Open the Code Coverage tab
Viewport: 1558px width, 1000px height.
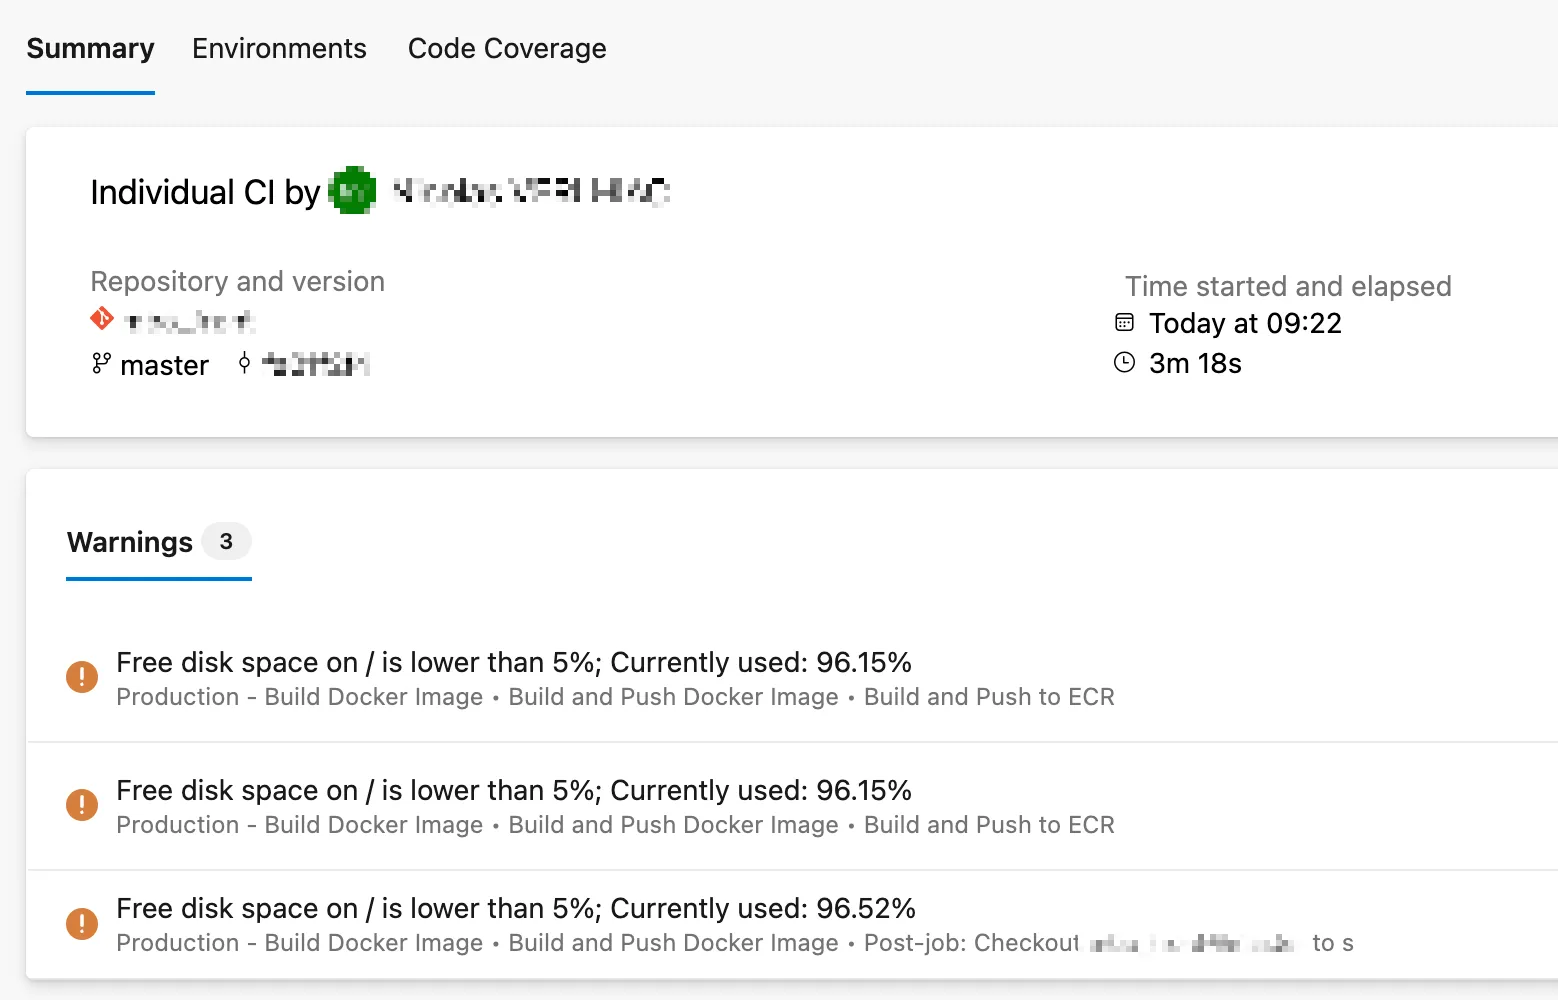(x=506, y=48)
